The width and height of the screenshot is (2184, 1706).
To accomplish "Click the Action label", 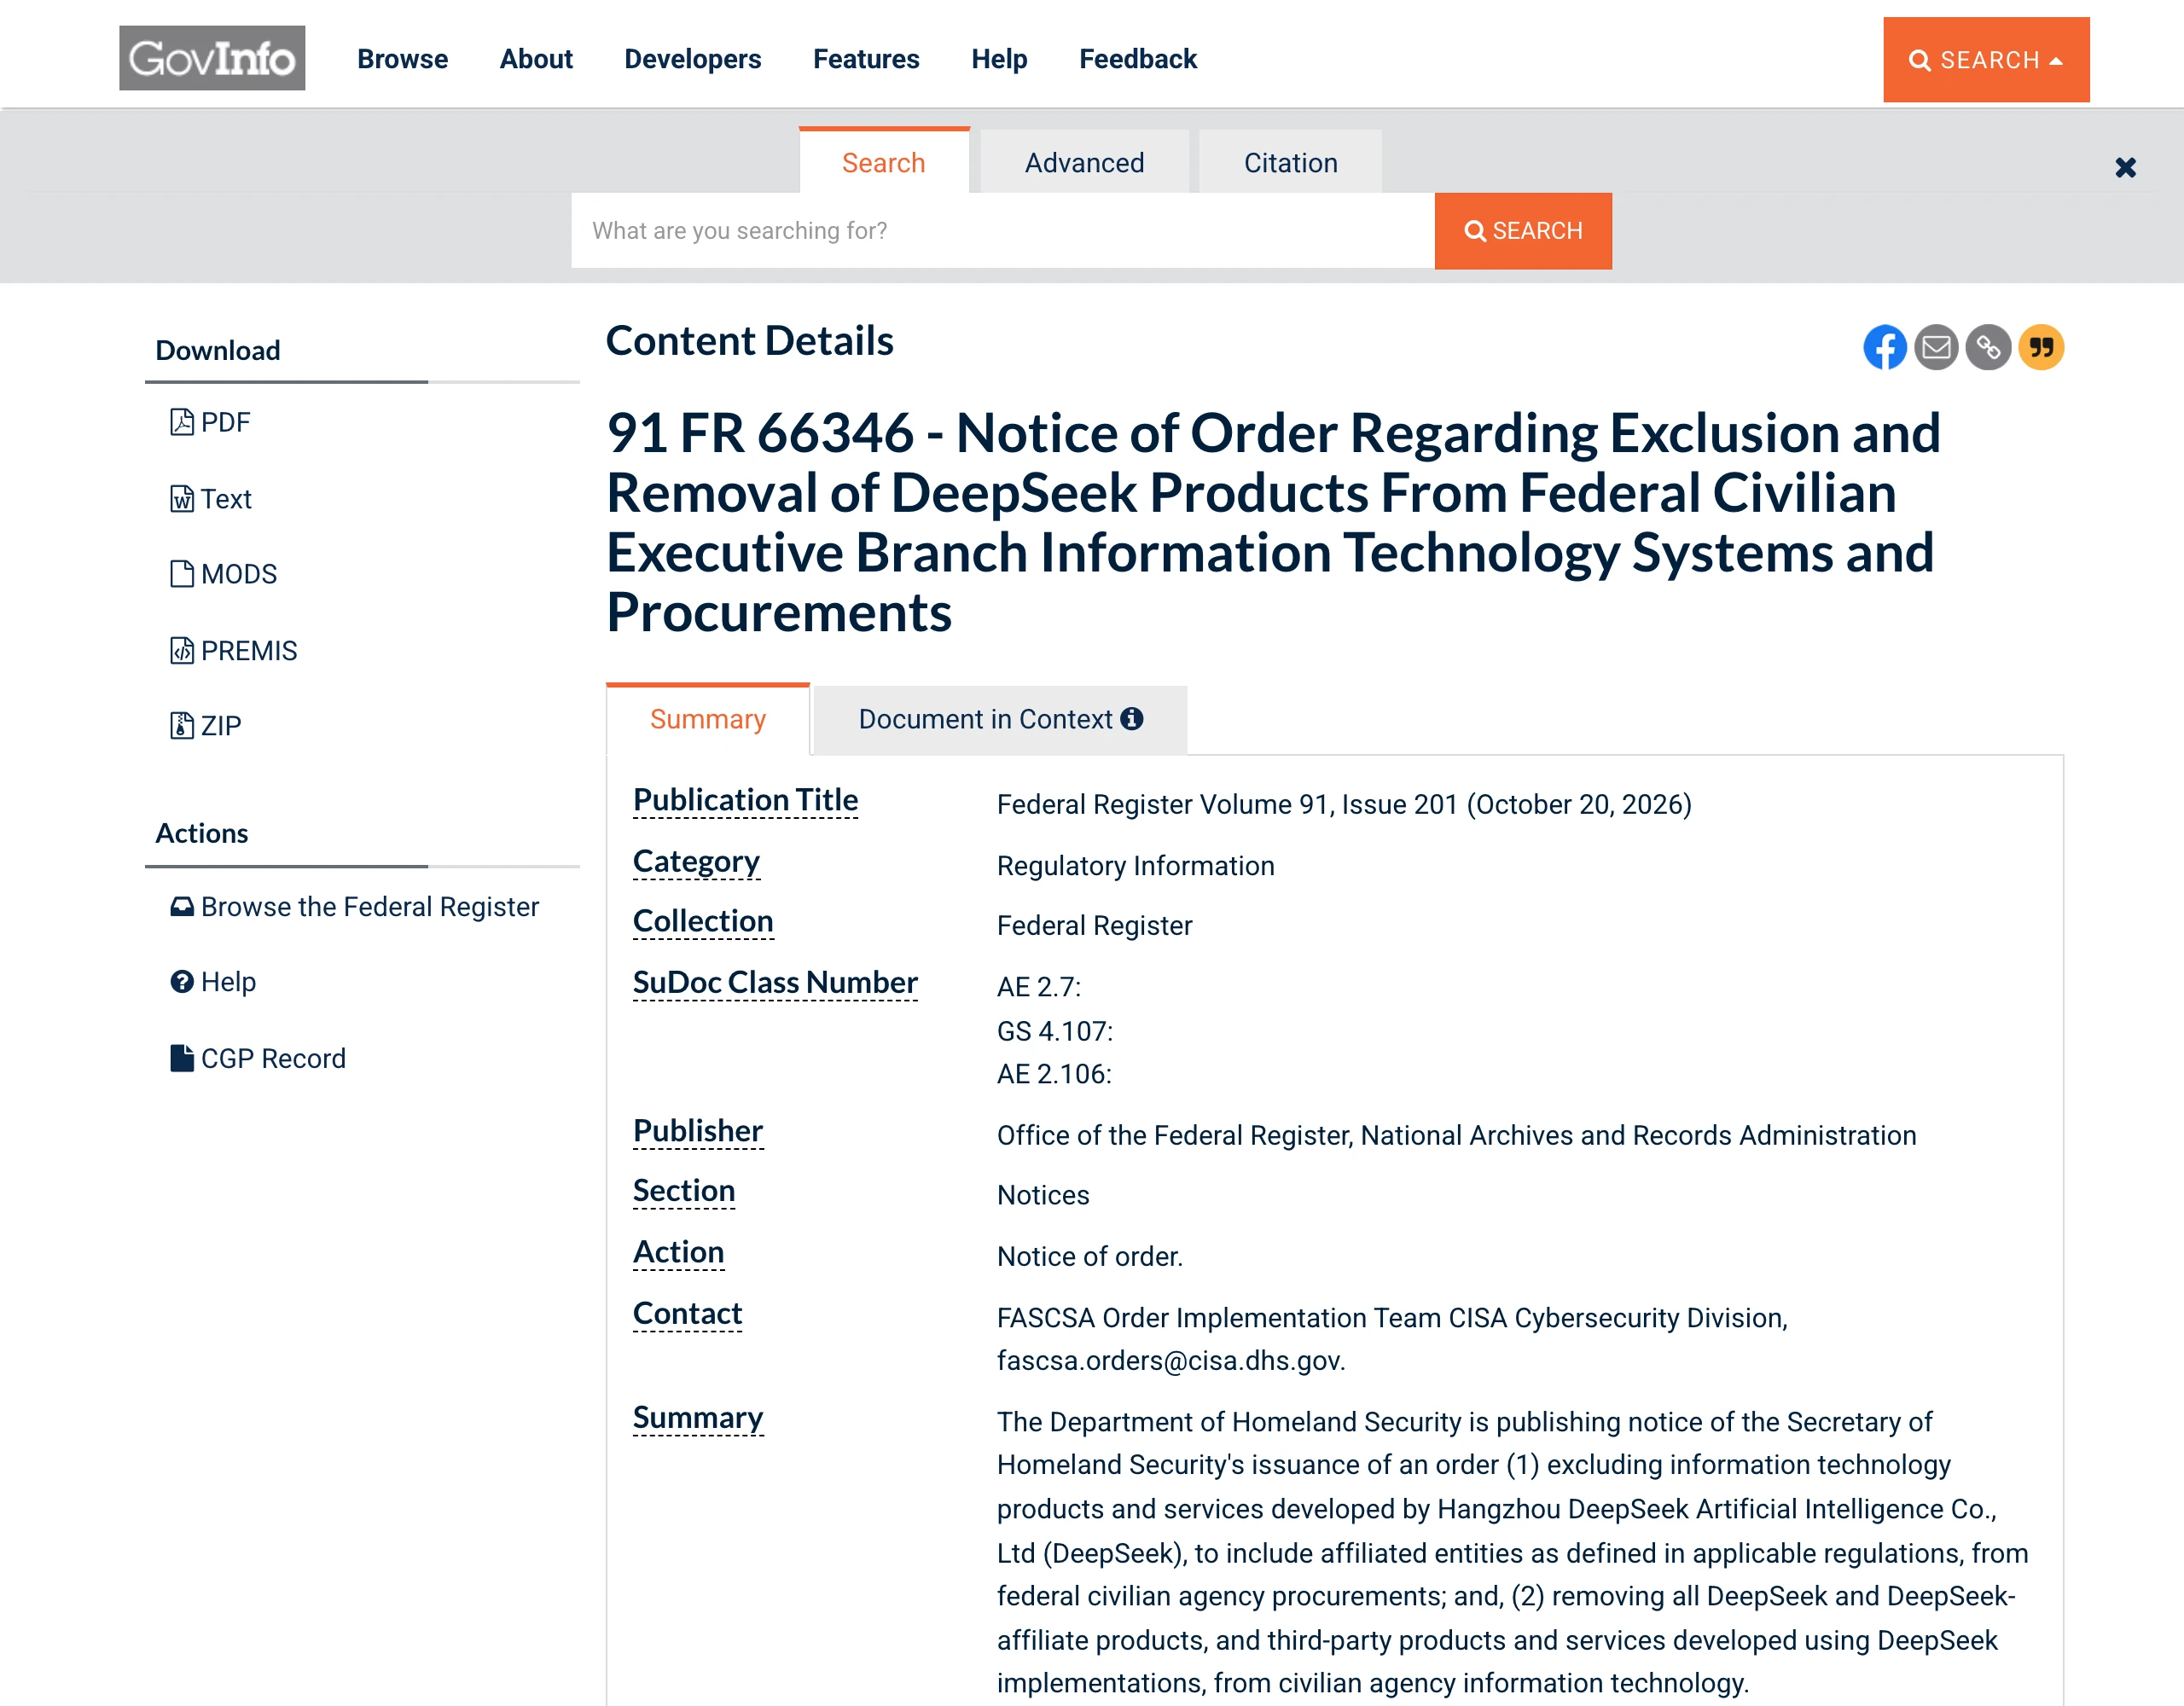I will click(x=678, y=1252).
